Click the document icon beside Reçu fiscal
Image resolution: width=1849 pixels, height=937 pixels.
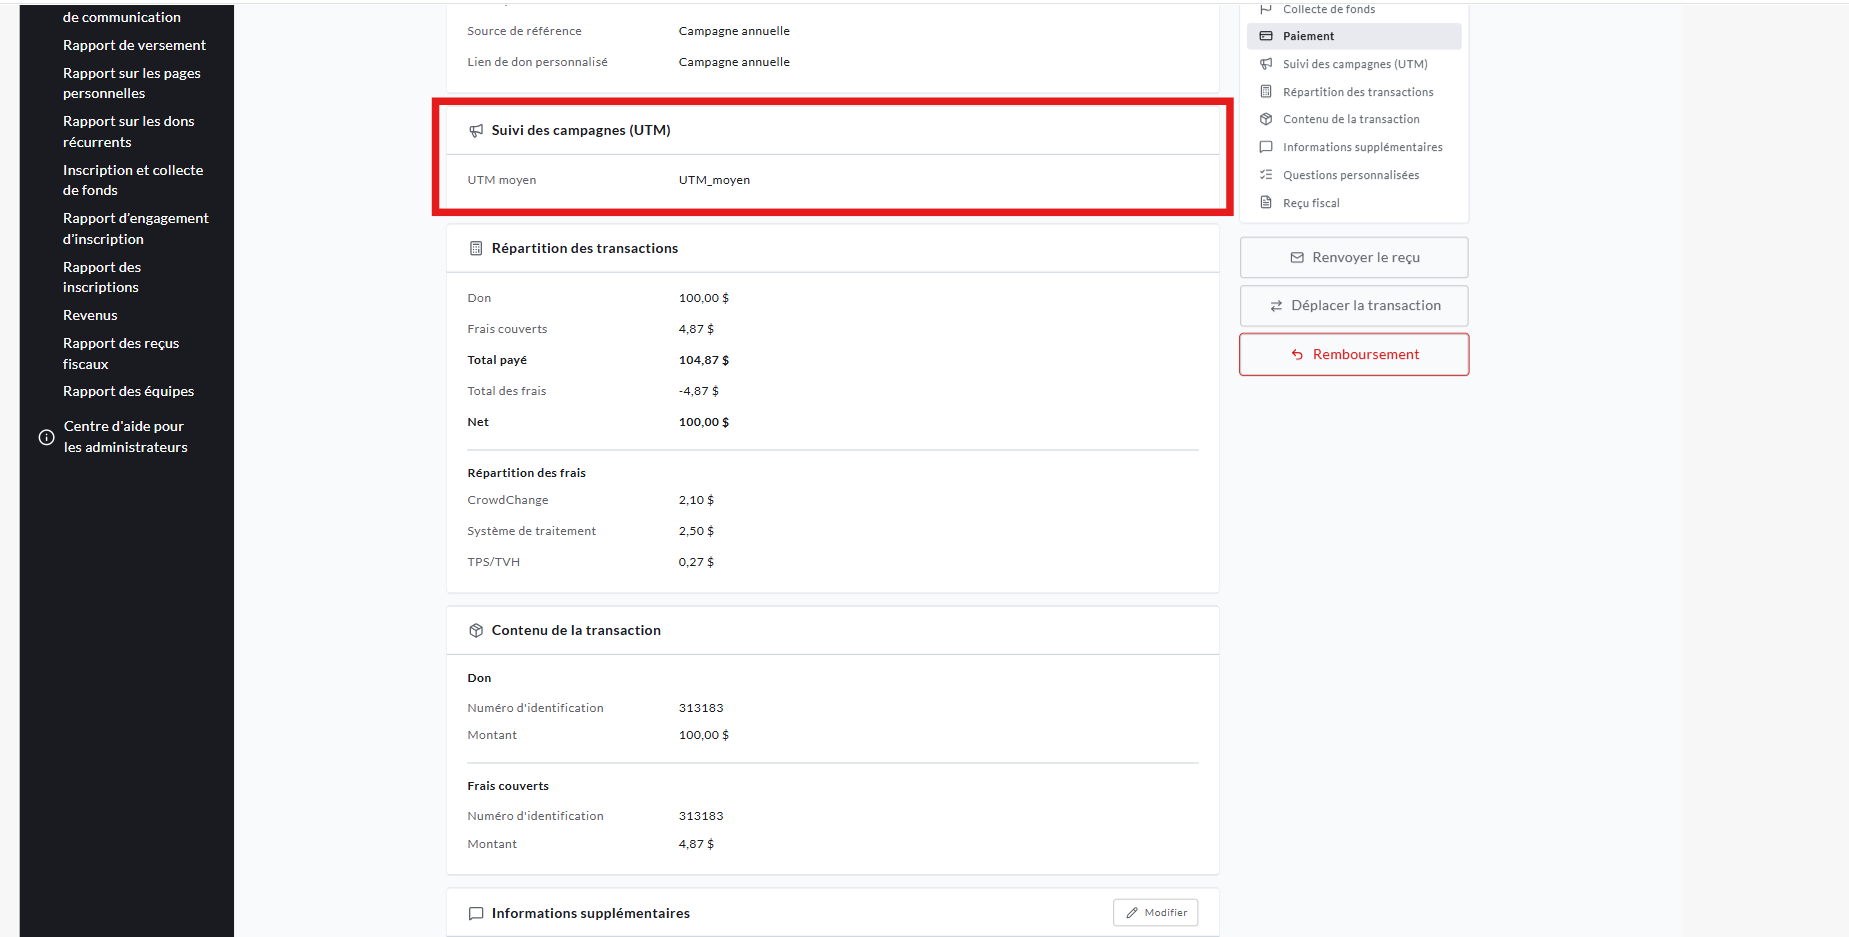click(x=1266, y=203)
